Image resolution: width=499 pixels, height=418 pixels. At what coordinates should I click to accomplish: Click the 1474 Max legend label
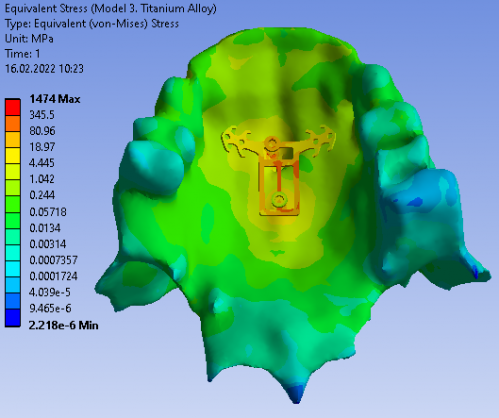pyautogui.click(x=55, y=99)
